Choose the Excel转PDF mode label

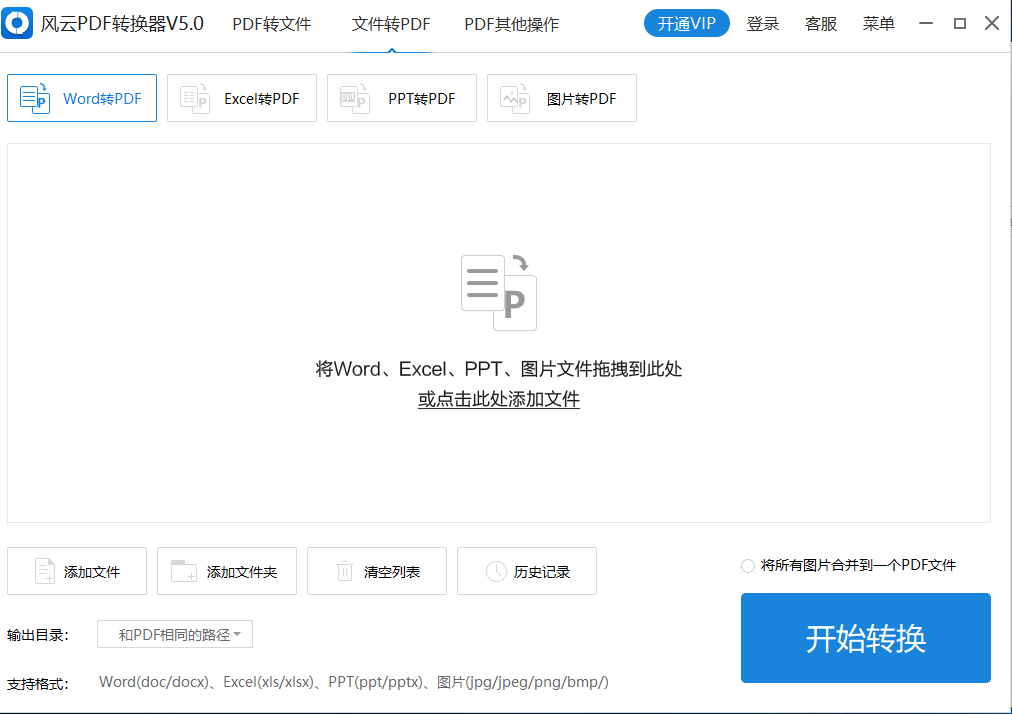pyautogui.click(x=261, y=99)
